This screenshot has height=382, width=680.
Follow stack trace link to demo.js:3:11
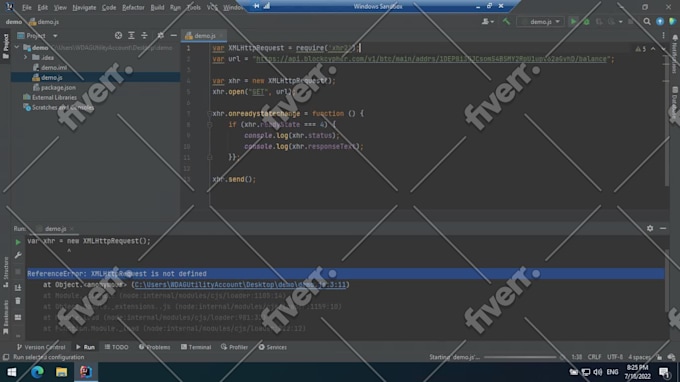coord(240,285)
